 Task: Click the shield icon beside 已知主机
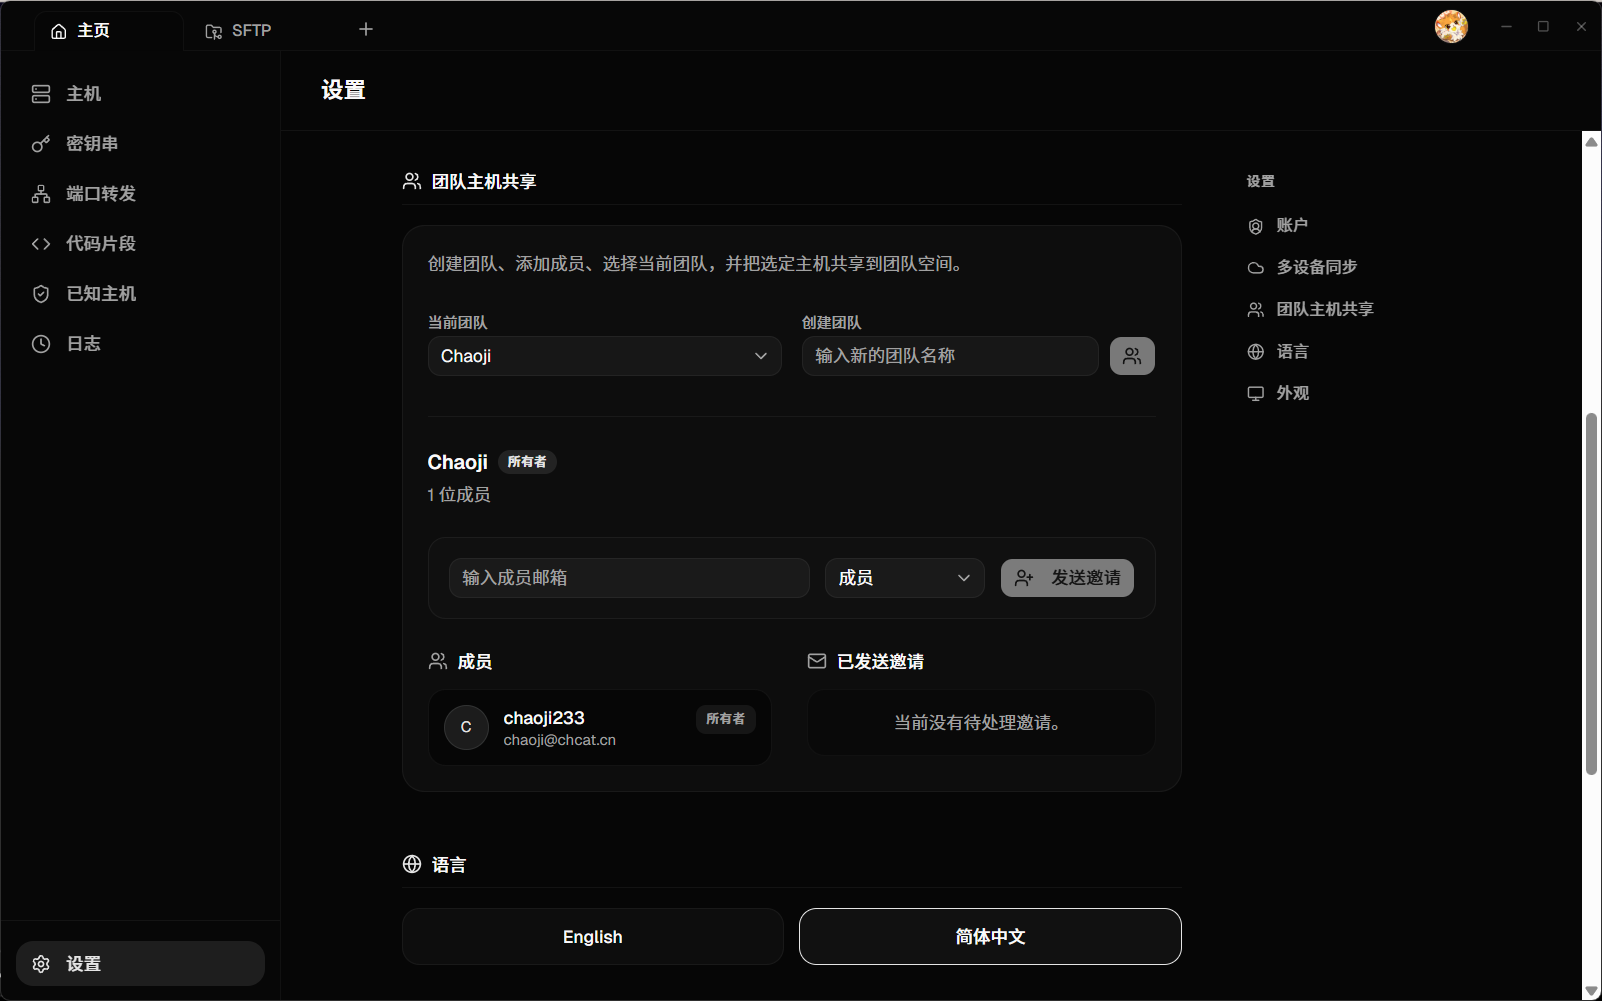41,294
